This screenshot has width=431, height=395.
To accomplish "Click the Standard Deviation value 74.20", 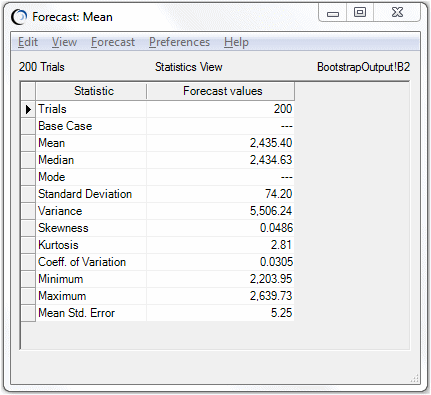I will (279, 194).
